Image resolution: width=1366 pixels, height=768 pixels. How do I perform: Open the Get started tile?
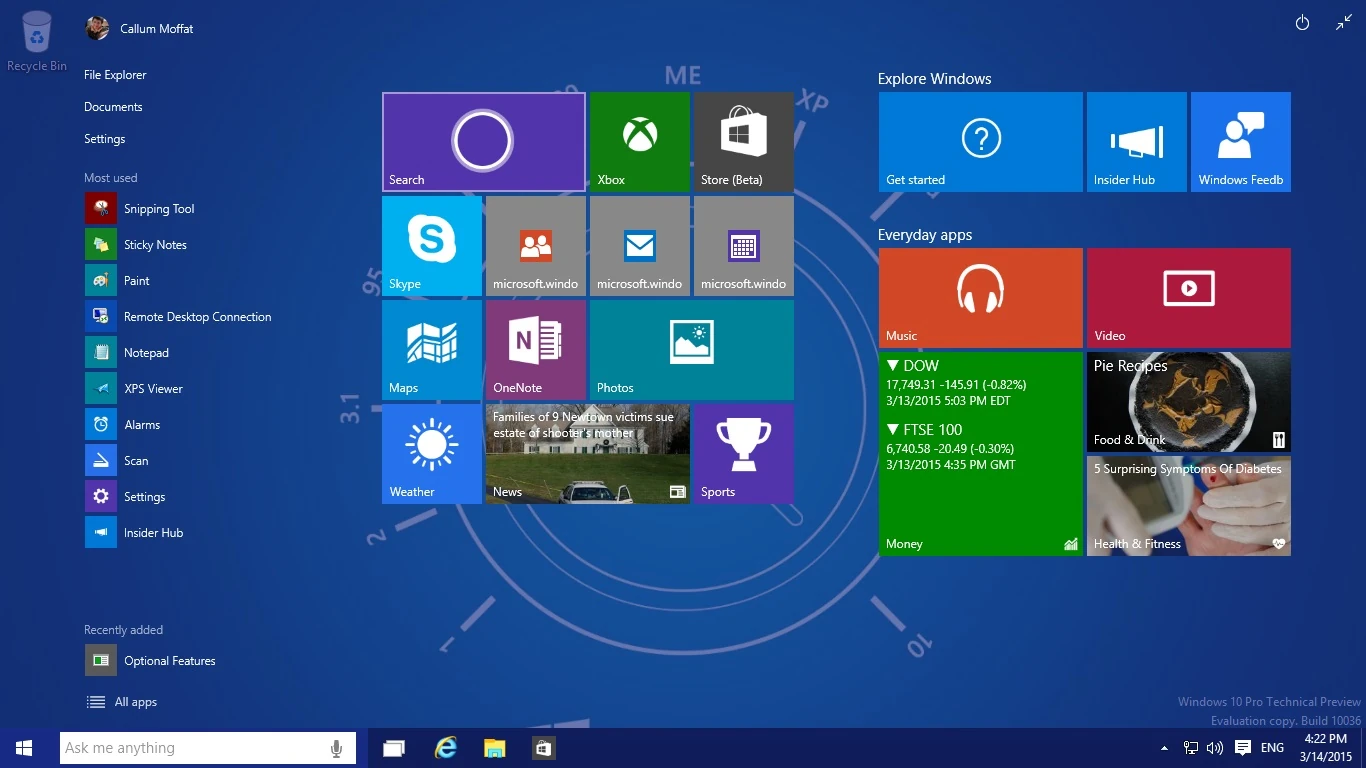(980, 142)
